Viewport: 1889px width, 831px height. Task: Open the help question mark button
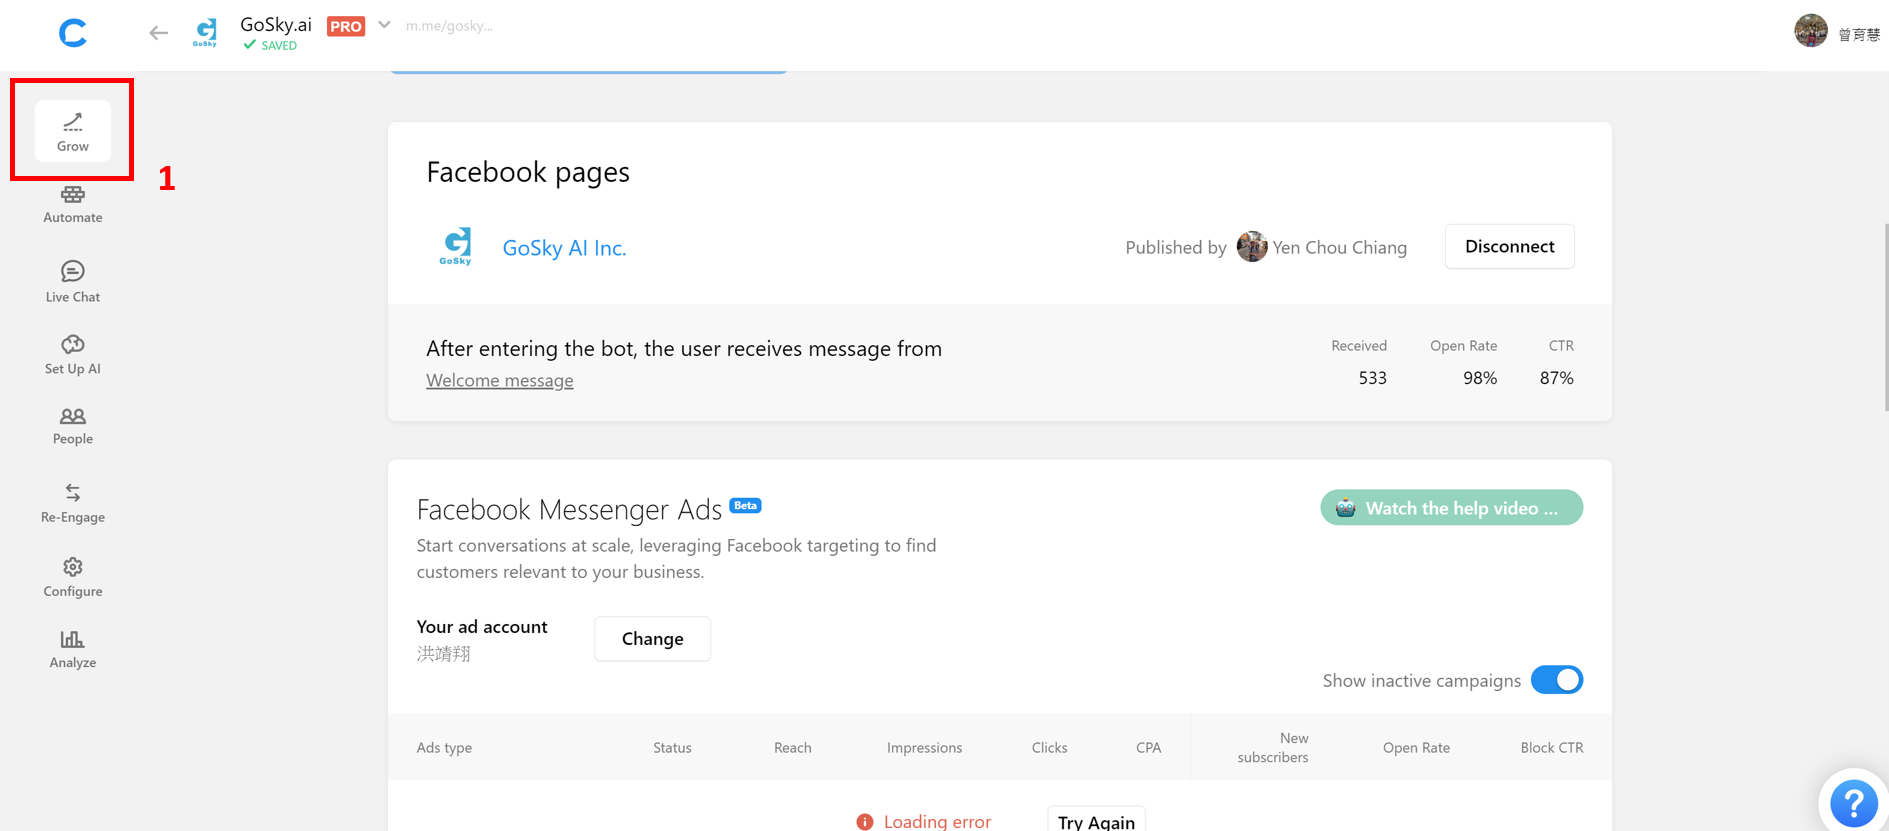pyautogui.click(x=1853, y=802)
